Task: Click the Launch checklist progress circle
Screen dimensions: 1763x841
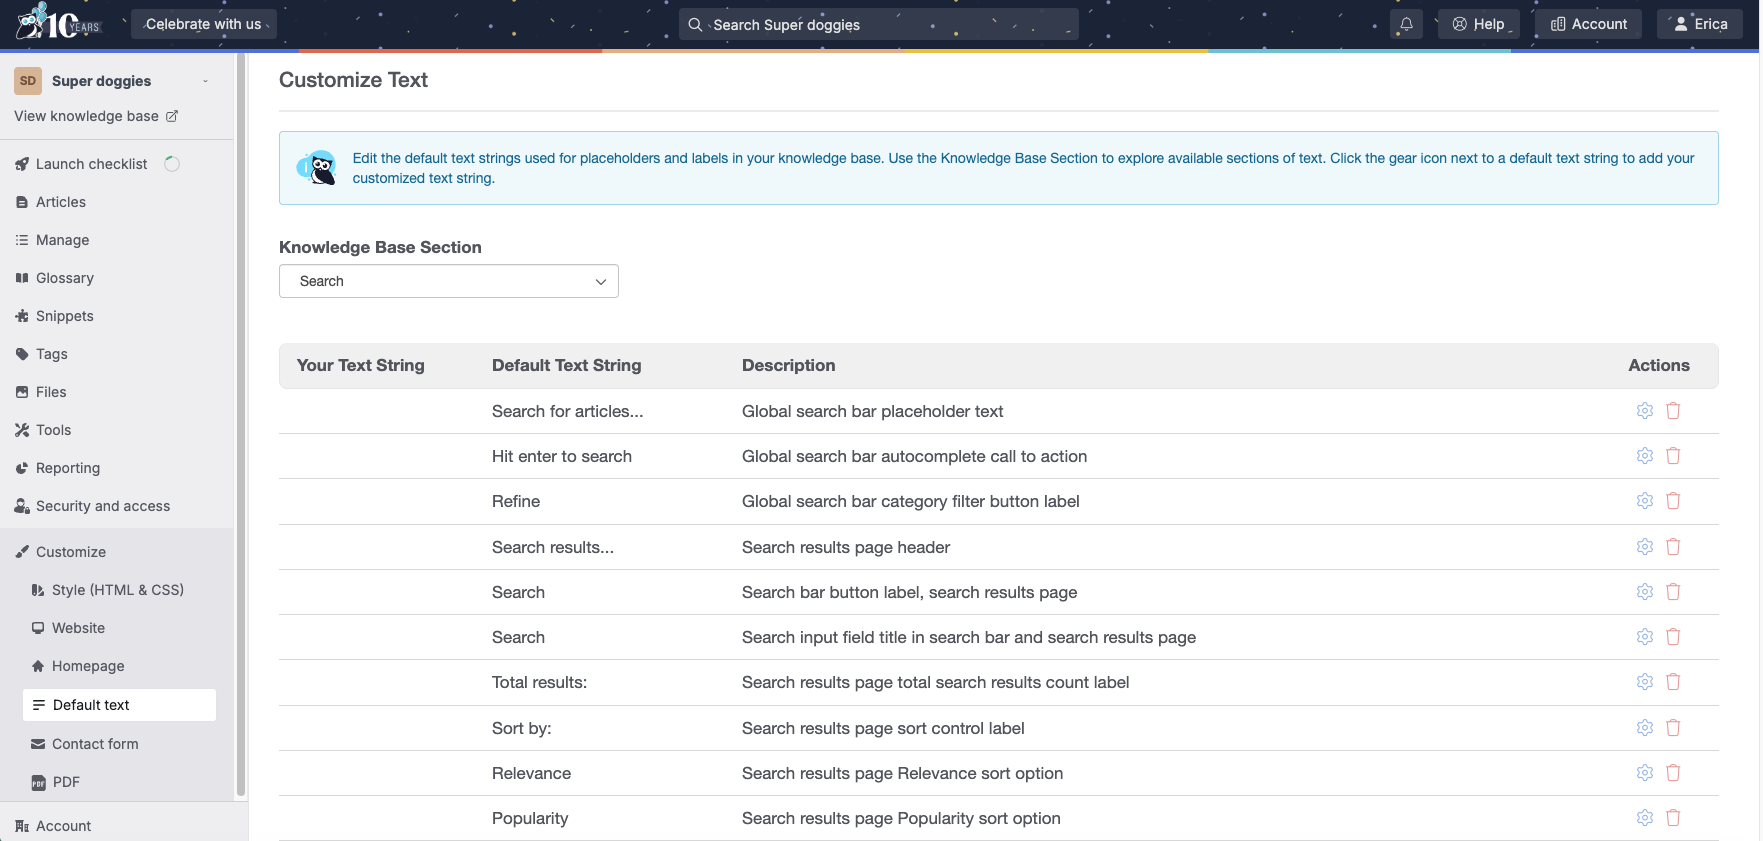Action: (172, 164)
